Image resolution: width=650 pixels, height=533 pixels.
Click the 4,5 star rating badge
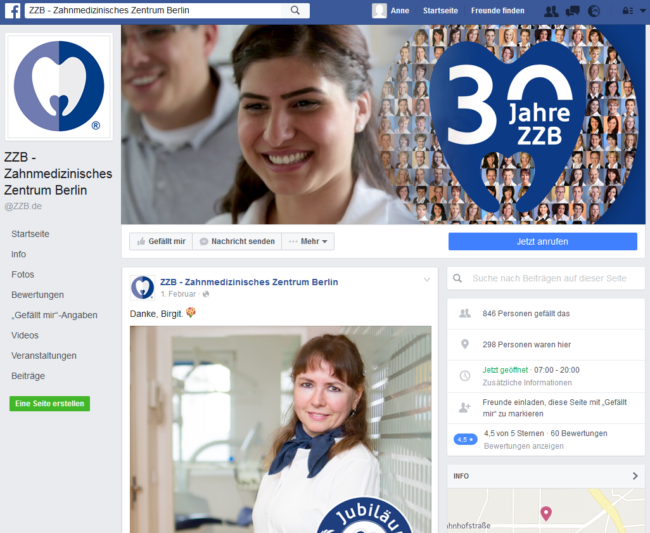click(x=465, y=439)
